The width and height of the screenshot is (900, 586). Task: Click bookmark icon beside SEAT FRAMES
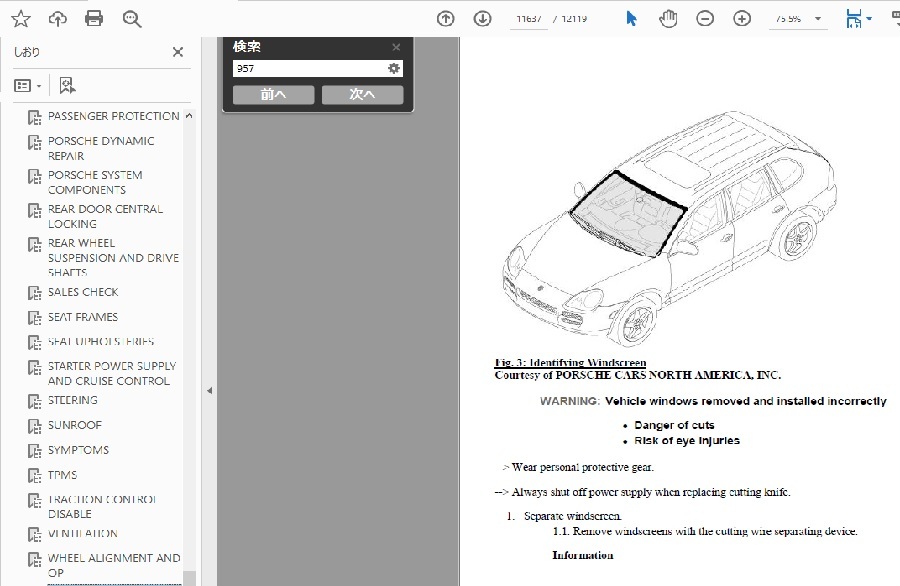[34, 318]
